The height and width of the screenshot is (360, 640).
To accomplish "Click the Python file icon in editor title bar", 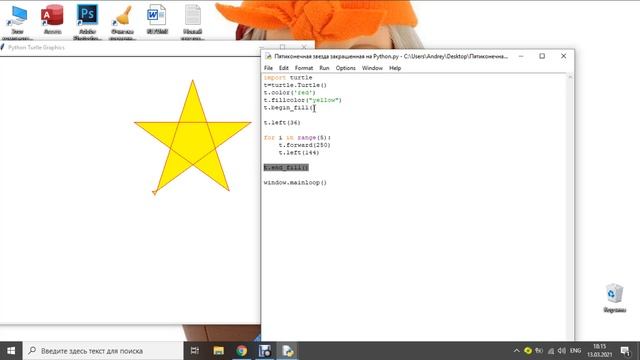I will 268,56.
